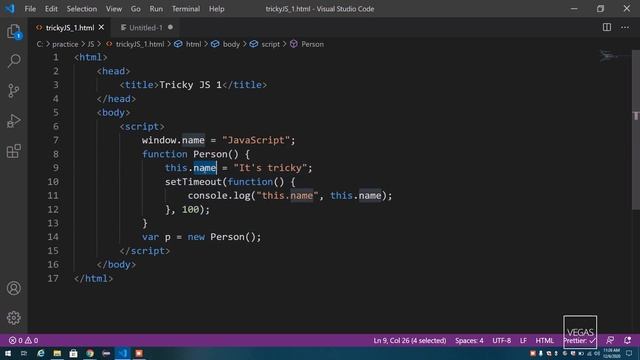640x360 pixels.
Task: Click the volume icon in system tray
Action: coord(597,353)
